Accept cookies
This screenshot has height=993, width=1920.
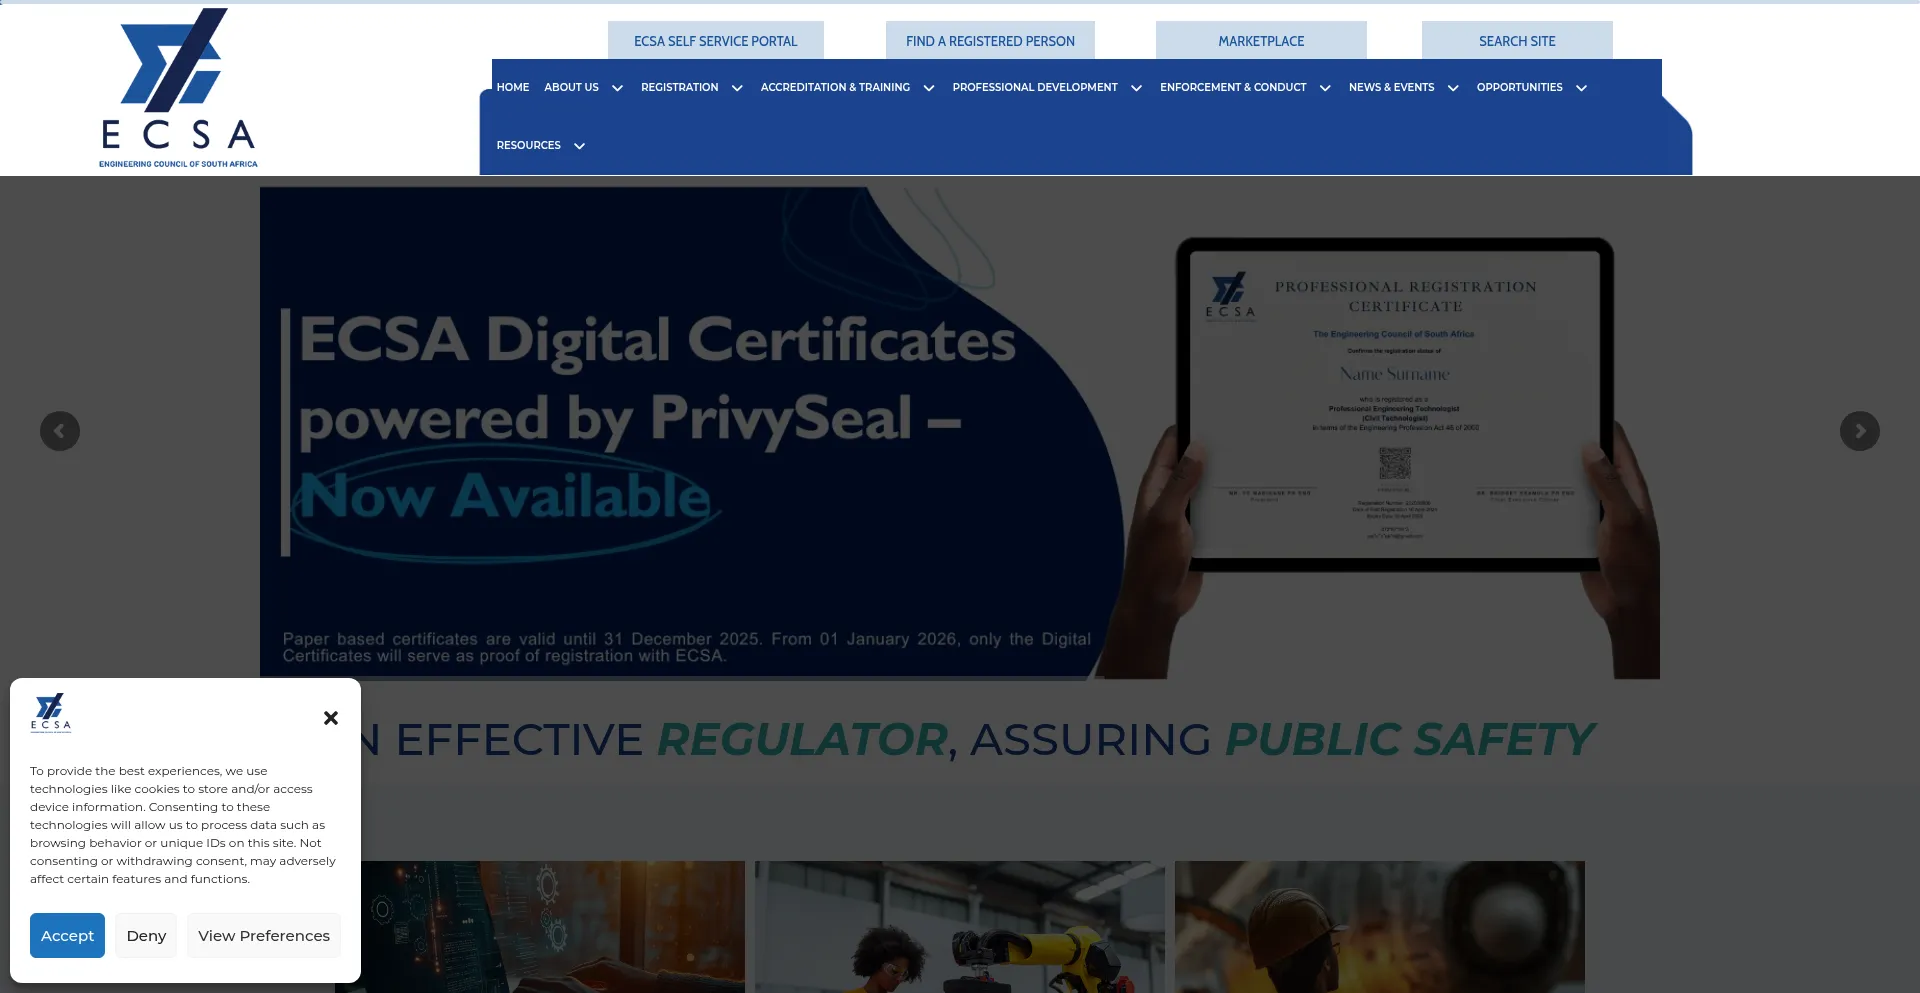coord(67,935)
